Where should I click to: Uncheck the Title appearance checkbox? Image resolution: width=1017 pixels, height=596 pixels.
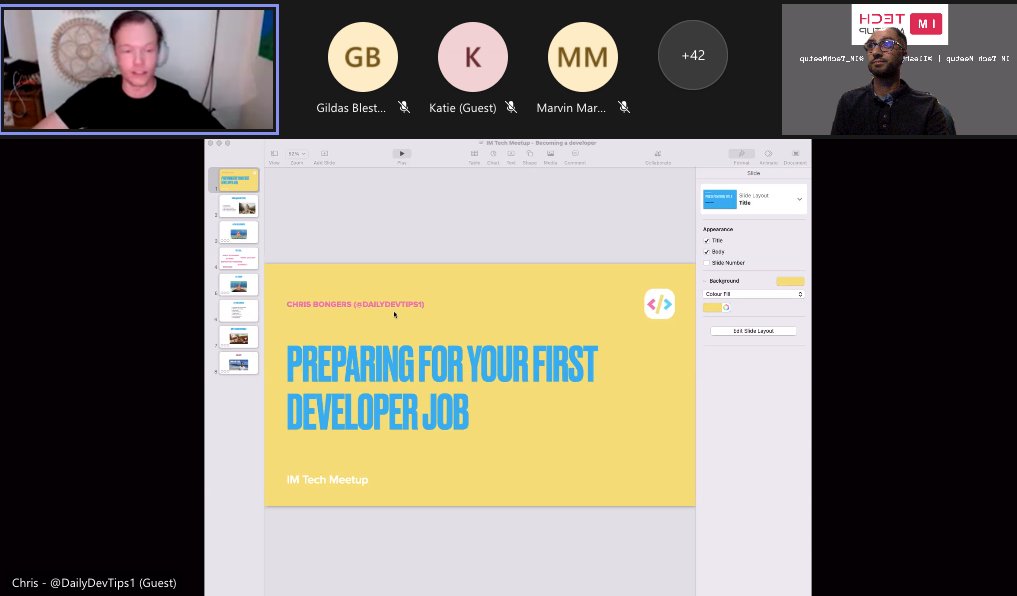click(706, 240)
